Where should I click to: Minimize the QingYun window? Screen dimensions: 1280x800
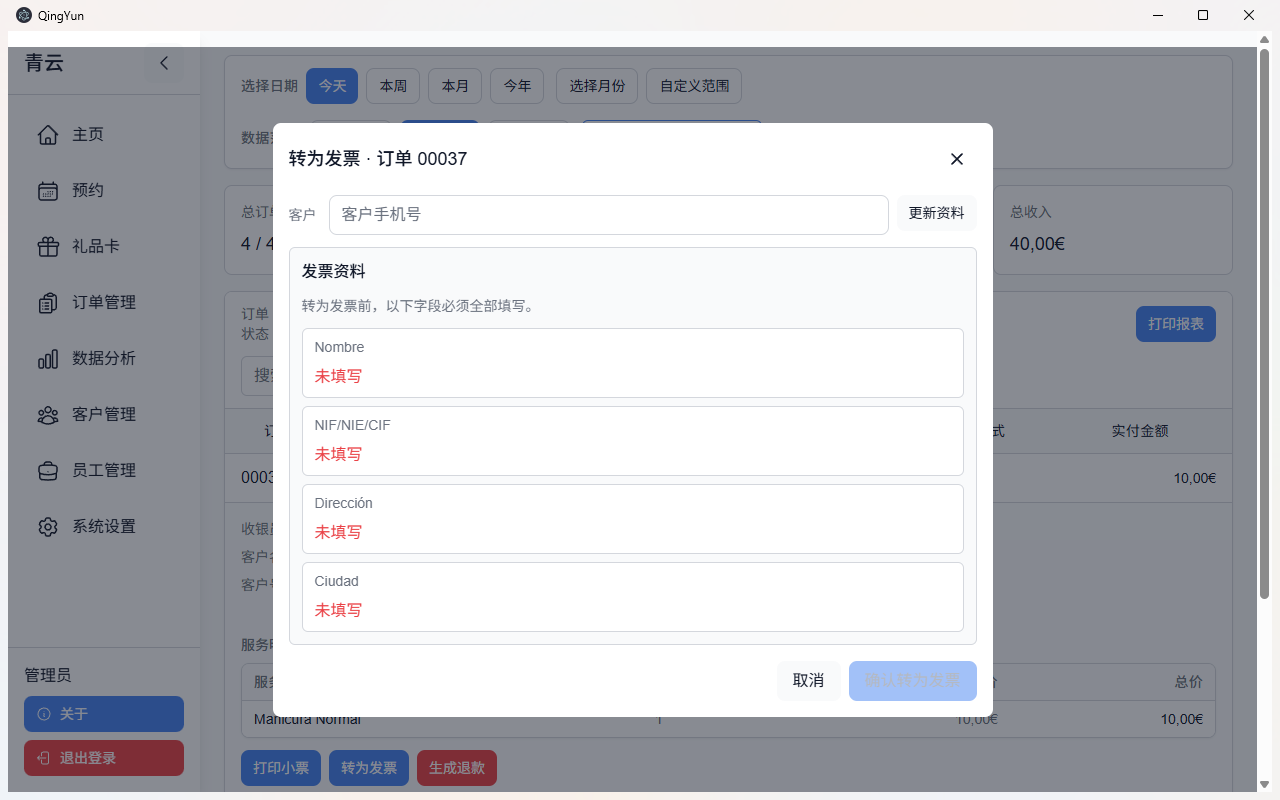coord(1157,15)
